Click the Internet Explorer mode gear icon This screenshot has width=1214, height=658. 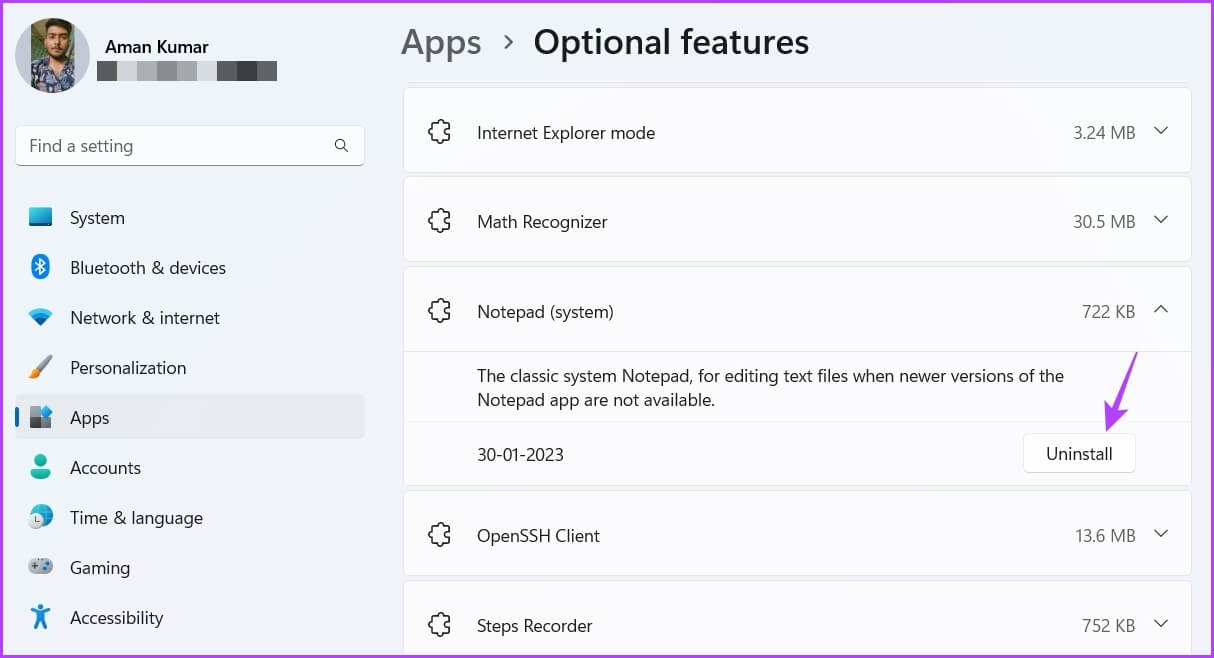(439, 132)
